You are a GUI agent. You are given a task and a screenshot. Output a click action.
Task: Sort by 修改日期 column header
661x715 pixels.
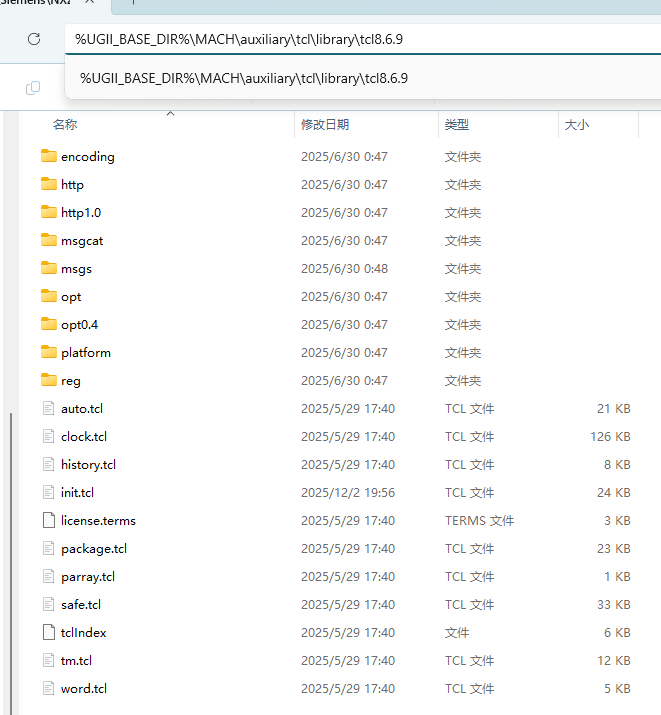point(325,124)
